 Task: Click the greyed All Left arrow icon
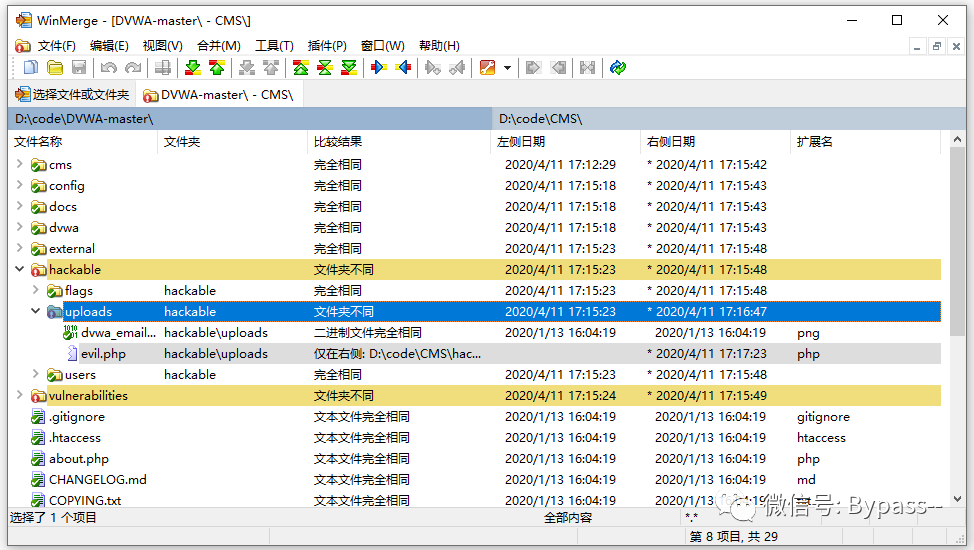[x=558, y=67]
